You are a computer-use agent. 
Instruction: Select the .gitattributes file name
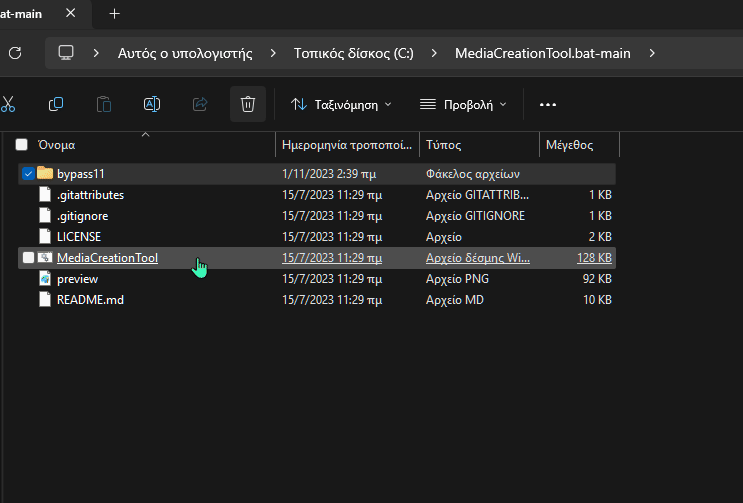[91, 195]
